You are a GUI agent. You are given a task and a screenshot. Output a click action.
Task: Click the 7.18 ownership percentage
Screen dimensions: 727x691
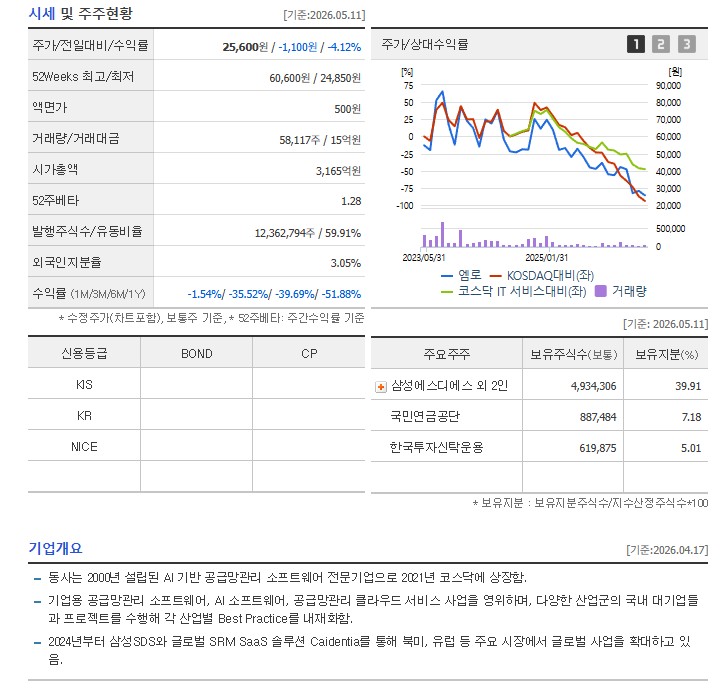coord(691,417)
